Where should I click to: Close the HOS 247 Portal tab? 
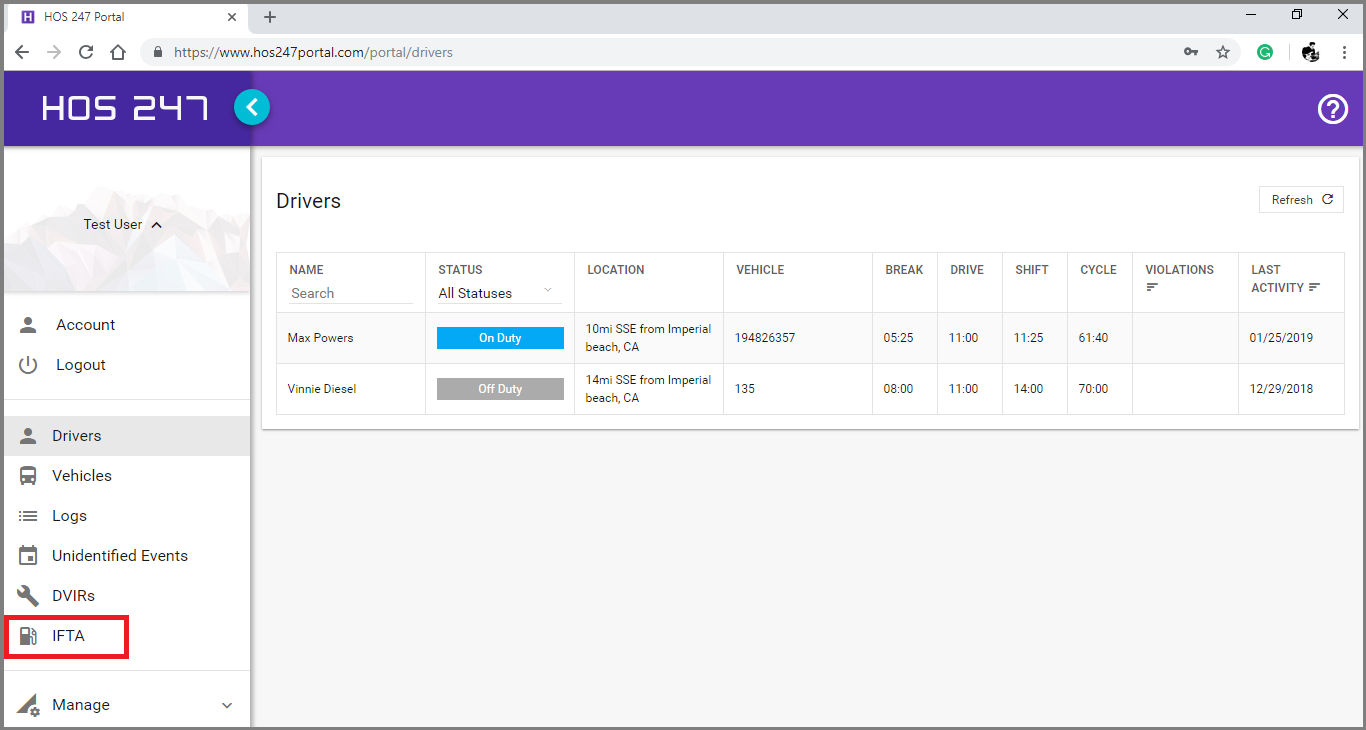[233, 17]
